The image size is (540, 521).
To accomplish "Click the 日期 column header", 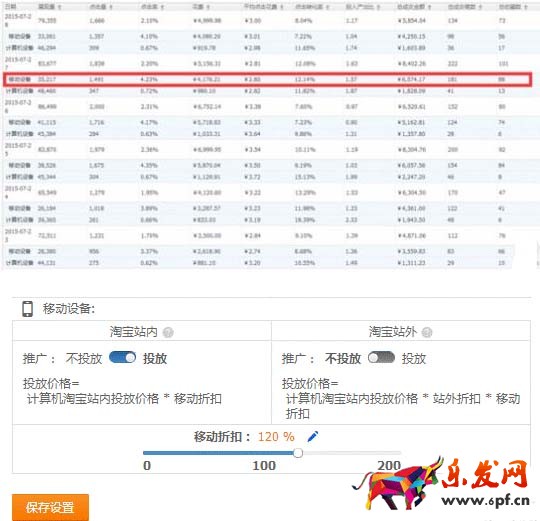I will point(10,7).
